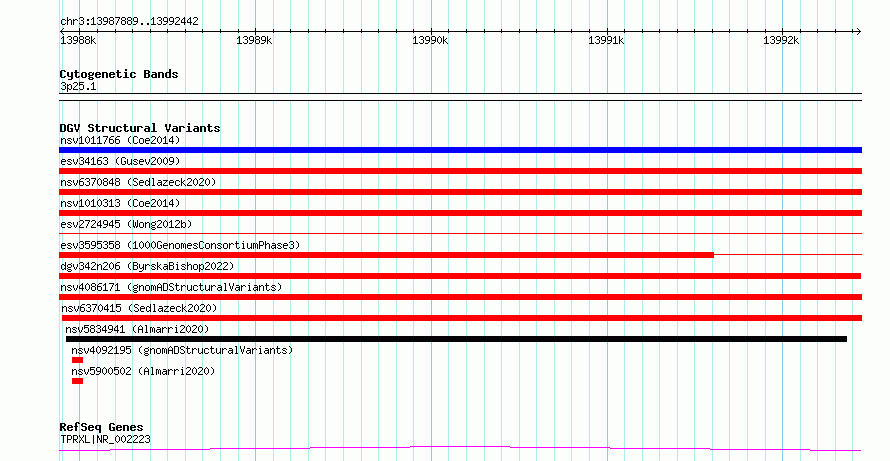Viewport: 890px width, 461px height.
Task: Click the thick red esv3595358 bar
Action: pos(387,255)
